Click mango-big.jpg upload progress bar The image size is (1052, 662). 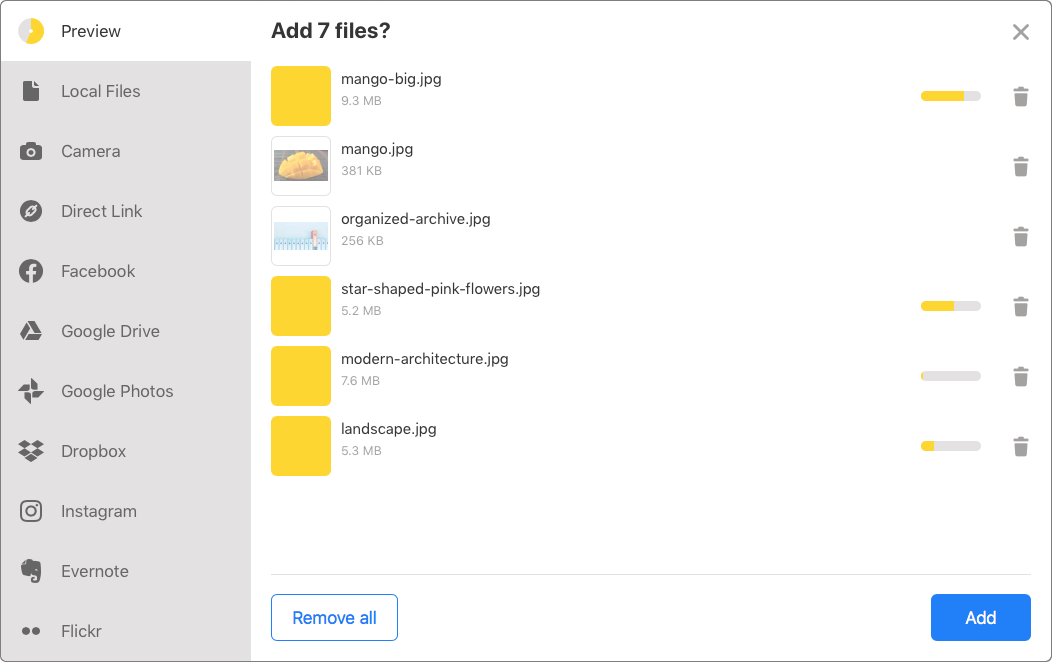click(x=950, y=96)
